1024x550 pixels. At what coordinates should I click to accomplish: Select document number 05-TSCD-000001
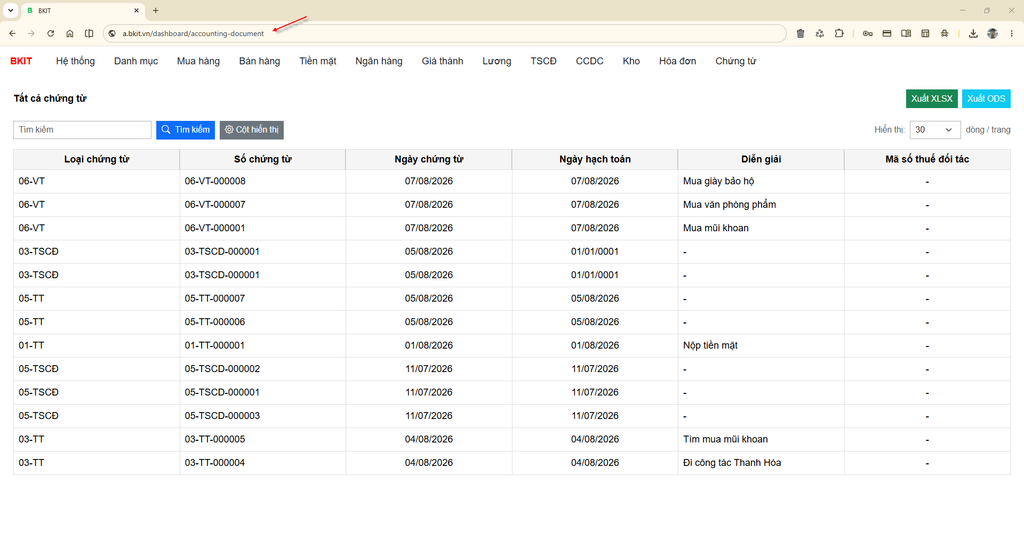(x=222, y=392)
